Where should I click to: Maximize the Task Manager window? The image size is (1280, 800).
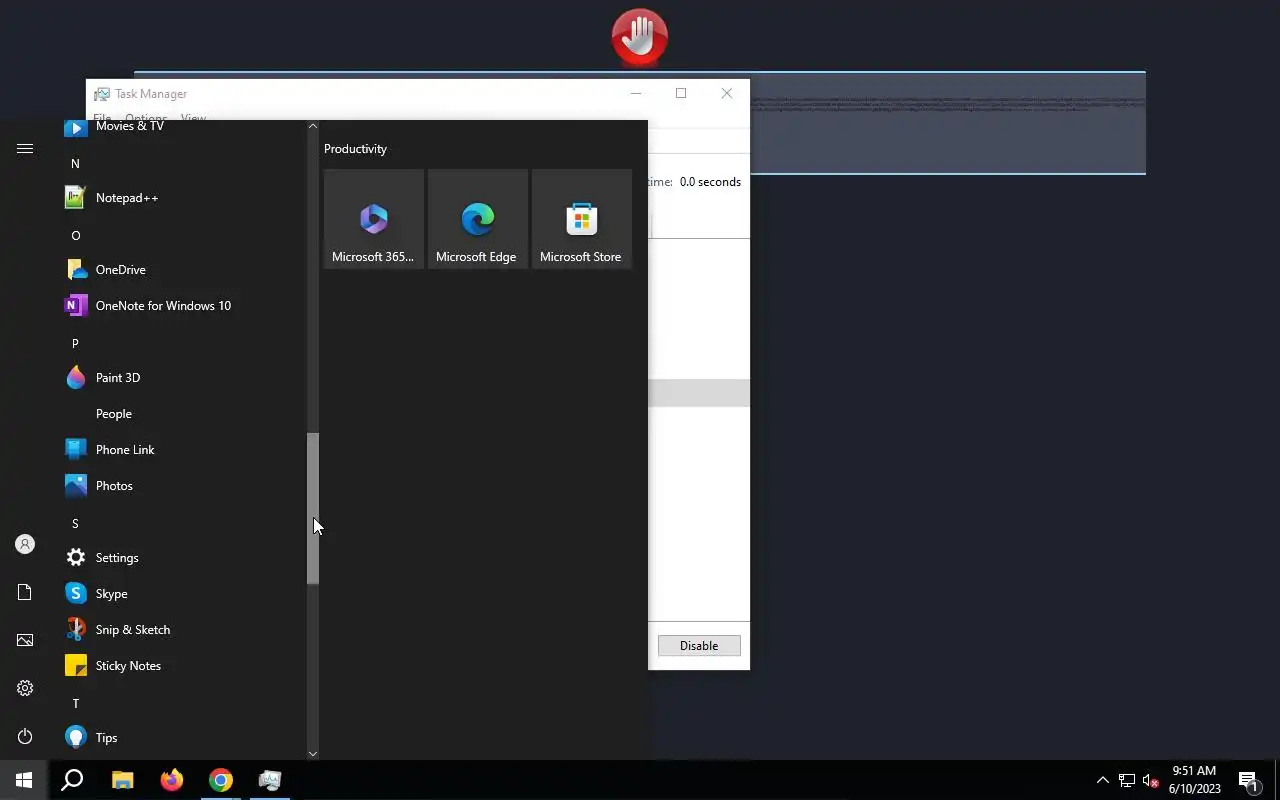681,93
